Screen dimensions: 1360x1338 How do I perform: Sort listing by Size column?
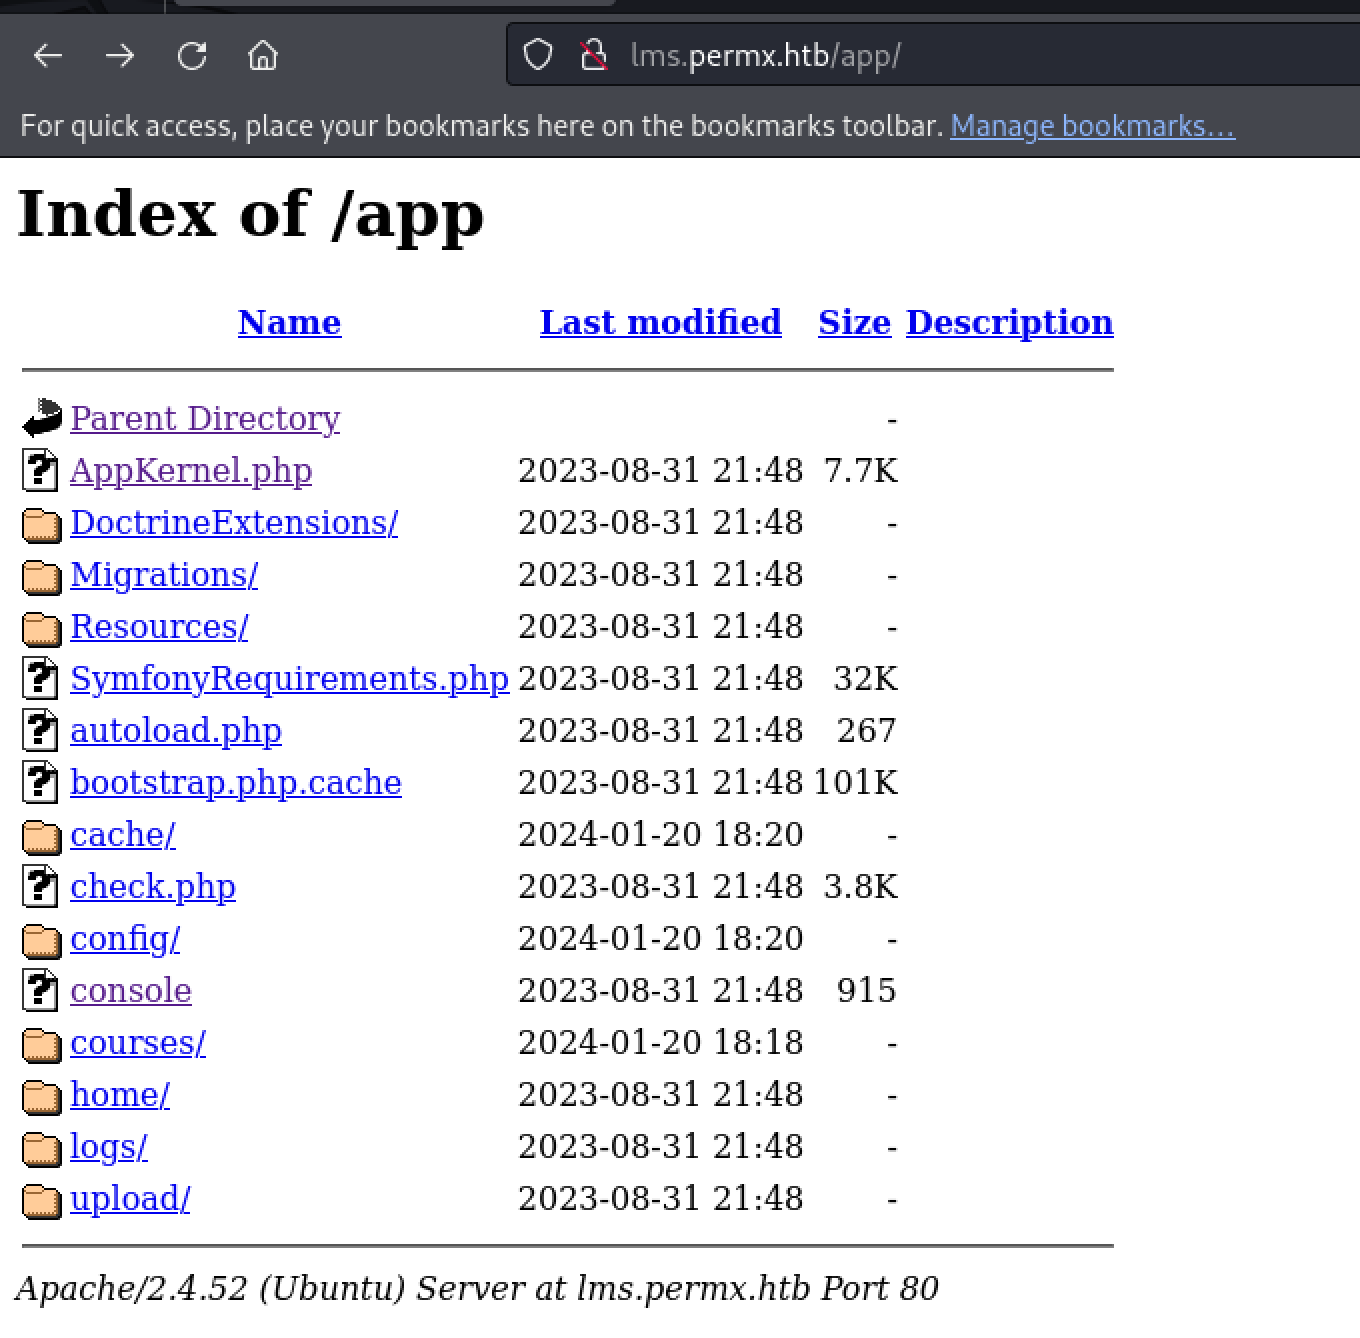854,322
